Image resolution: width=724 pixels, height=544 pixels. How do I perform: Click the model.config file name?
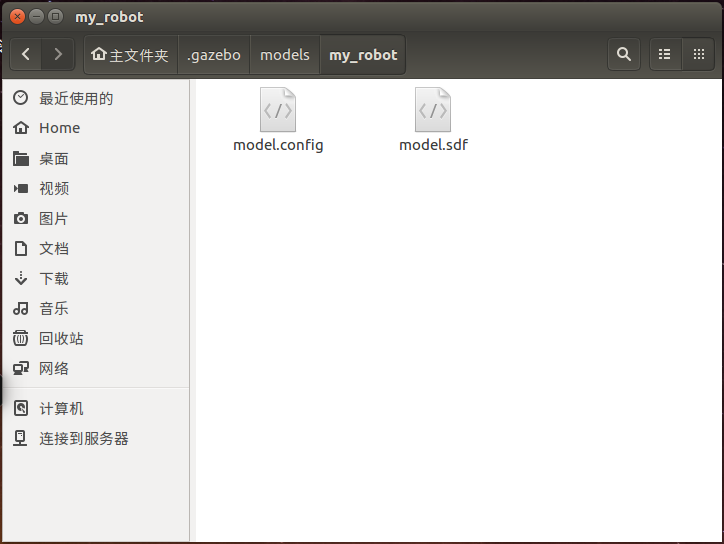[278, 145]
